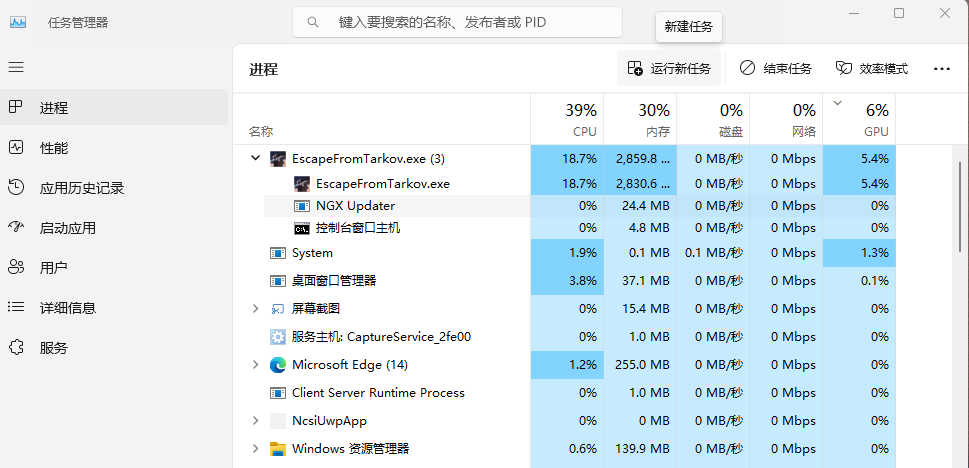Viewport: 969px width, 468px height.
Task: Click the search magnifier icon
Action: [x=313, y=22]
